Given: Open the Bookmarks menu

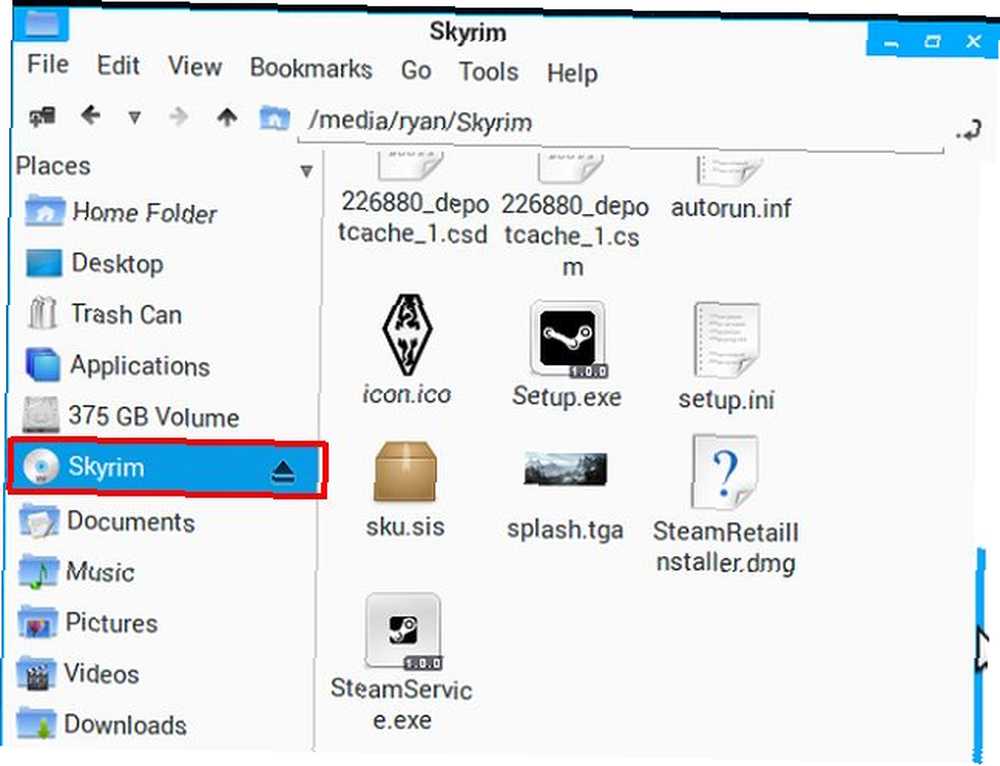Looking at the screenshot, I should pos(311,68).
